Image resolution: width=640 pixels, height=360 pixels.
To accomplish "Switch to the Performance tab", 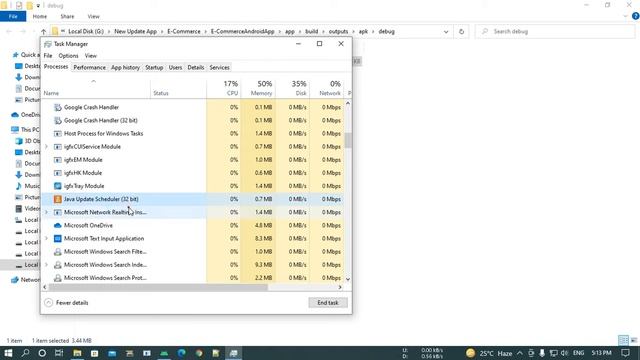I will pyautogui.click(x=89, y=67).
